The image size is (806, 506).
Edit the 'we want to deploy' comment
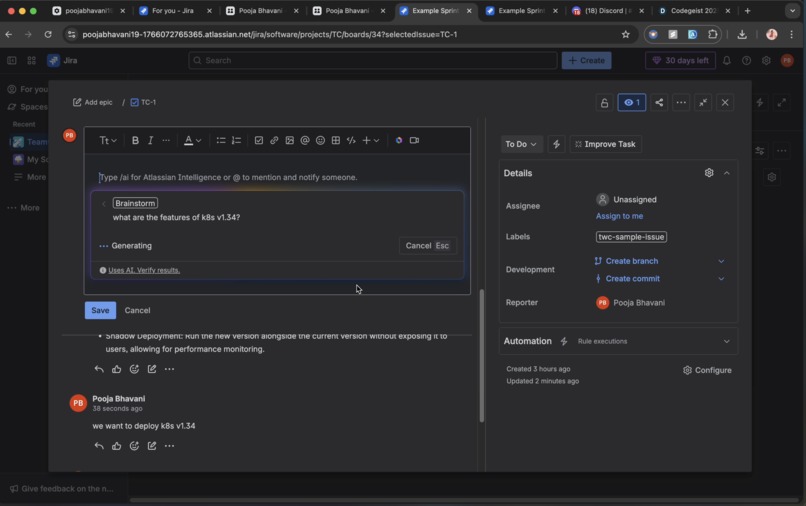pyautogui.click(x=152, y=446)
